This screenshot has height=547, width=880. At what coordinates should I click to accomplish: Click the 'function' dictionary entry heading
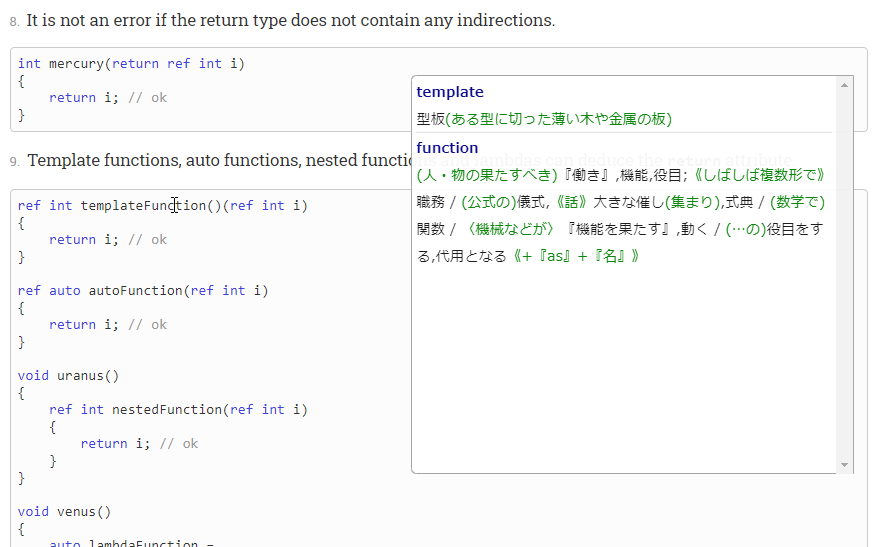pos(447,148)
